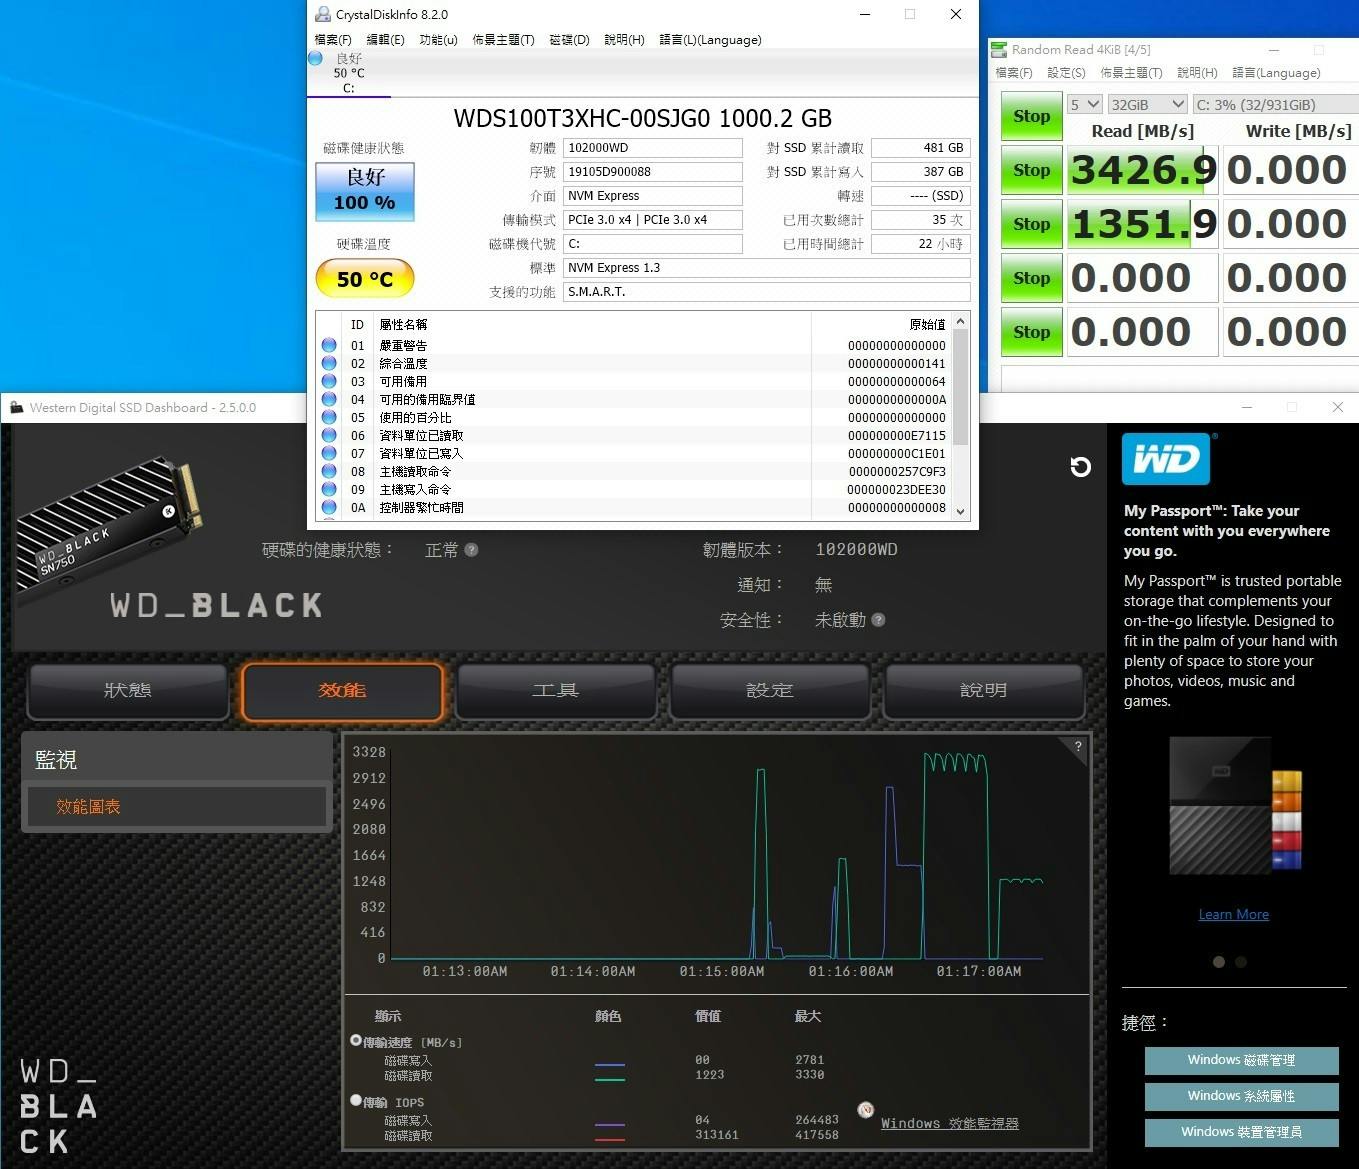Screen dimensions: 1359x1169
Task: Switch to the 工具 tab in WD Dashboard
Action: coord(556,690)
